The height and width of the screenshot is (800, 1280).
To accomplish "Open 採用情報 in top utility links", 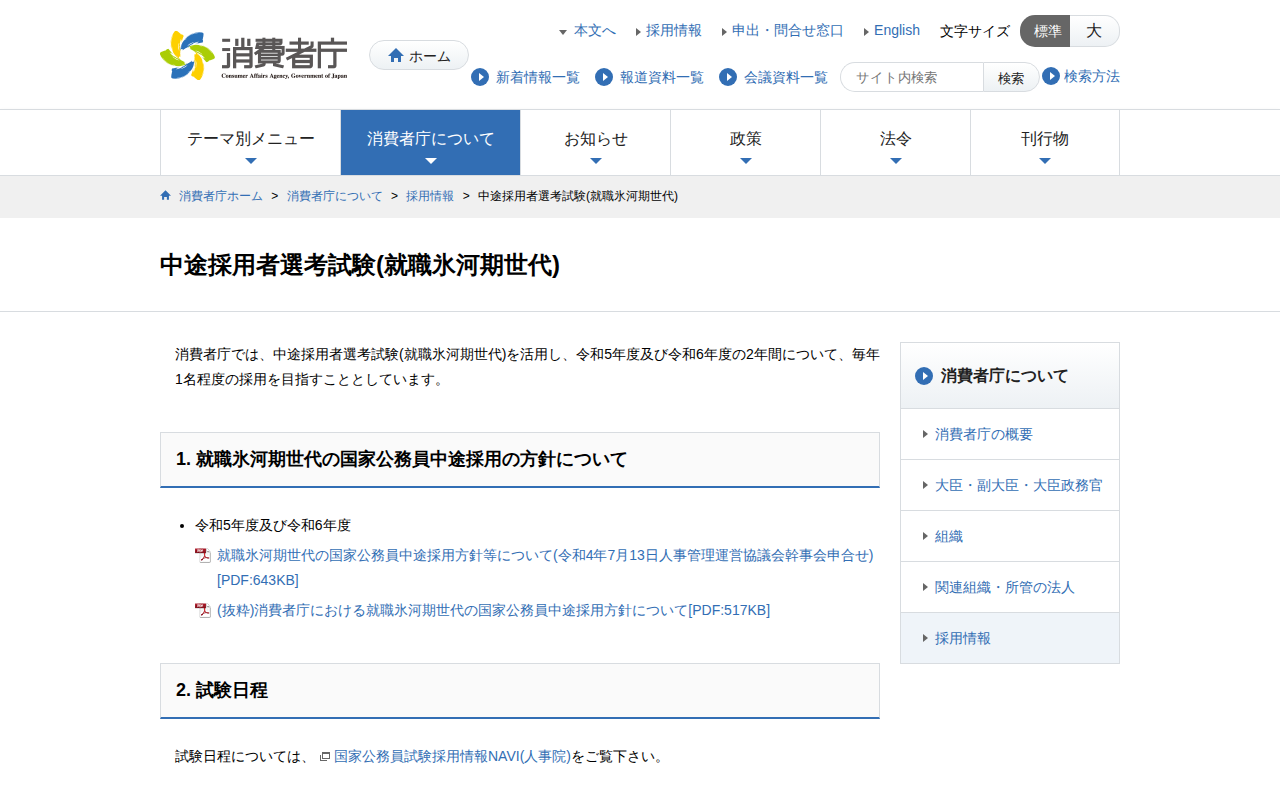I will [x=674, y=31].
